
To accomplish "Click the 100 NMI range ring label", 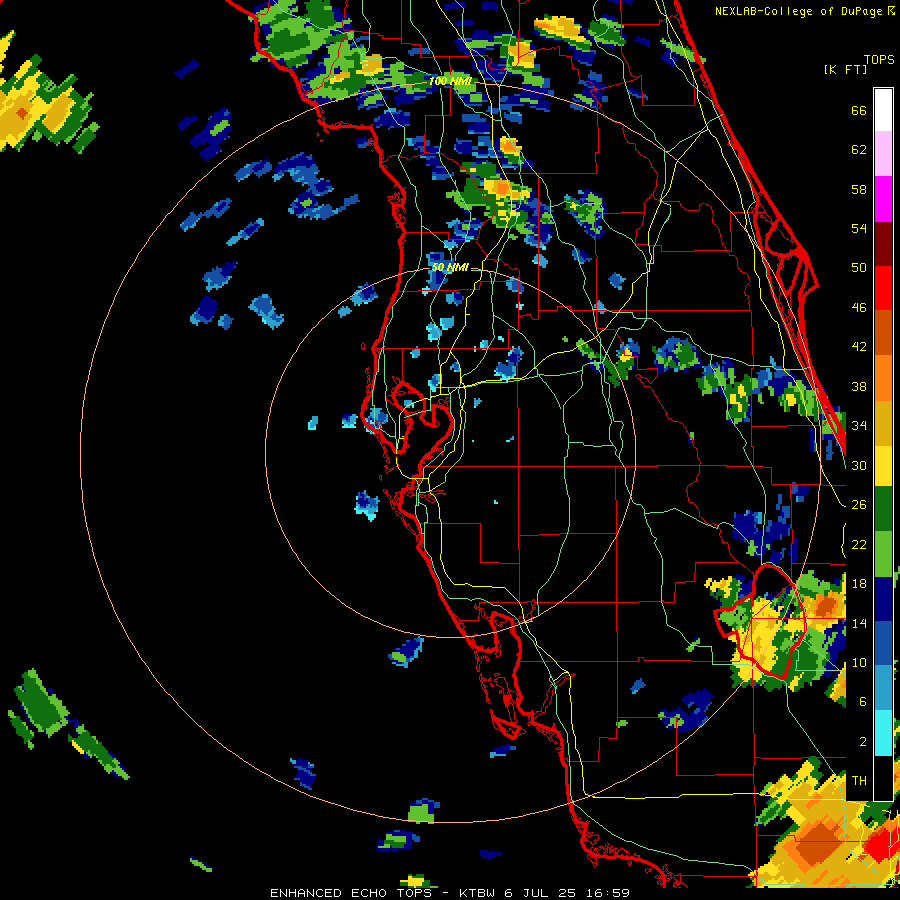I will coord(451,81).
